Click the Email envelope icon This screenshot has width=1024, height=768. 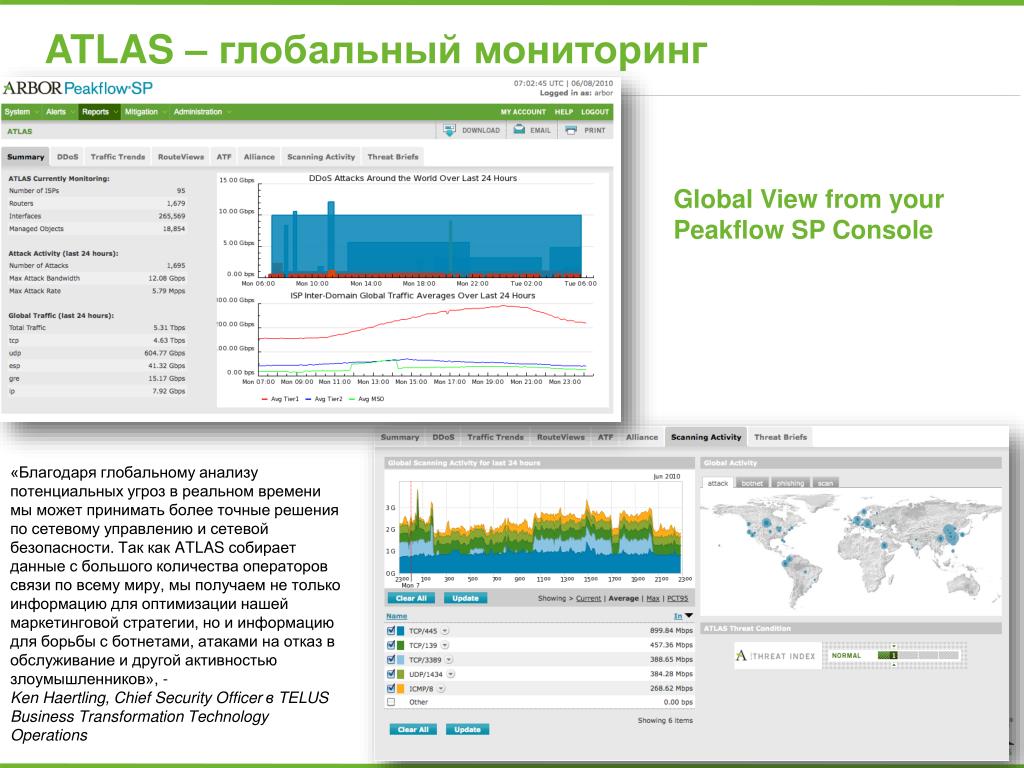coord(519,130)
